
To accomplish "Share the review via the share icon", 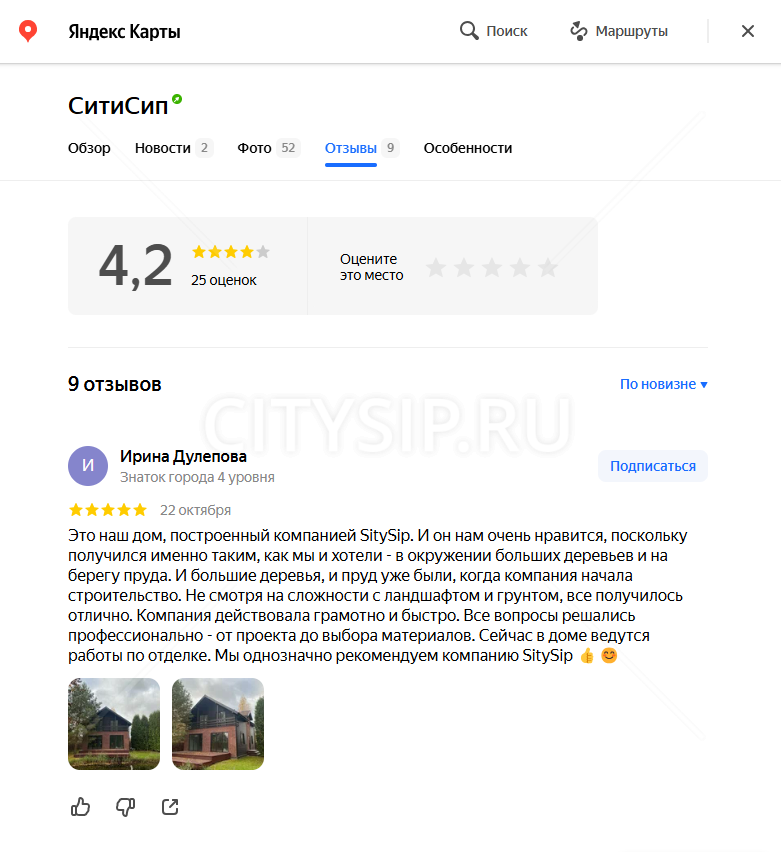I will pyautogui.click(x=170, y=807).
